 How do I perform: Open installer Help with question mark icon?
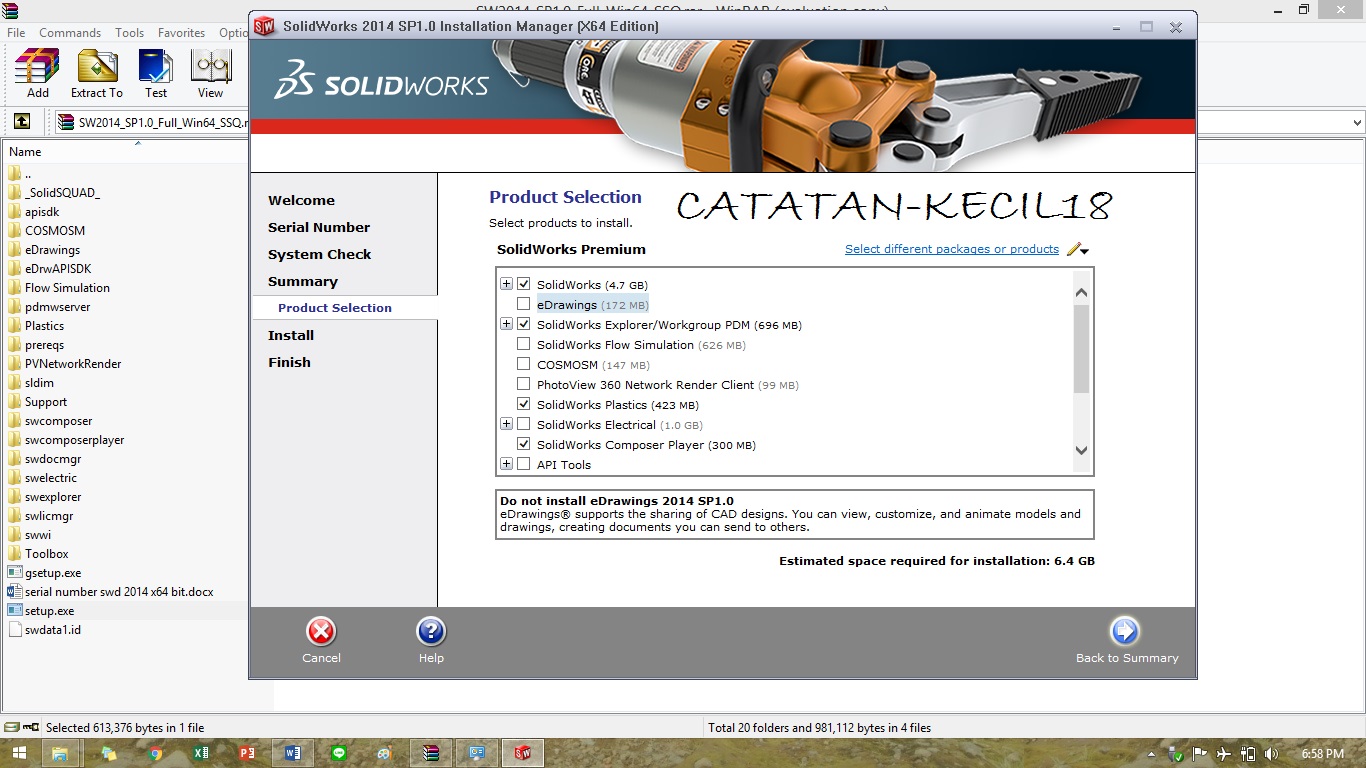[x=431, y=631]
